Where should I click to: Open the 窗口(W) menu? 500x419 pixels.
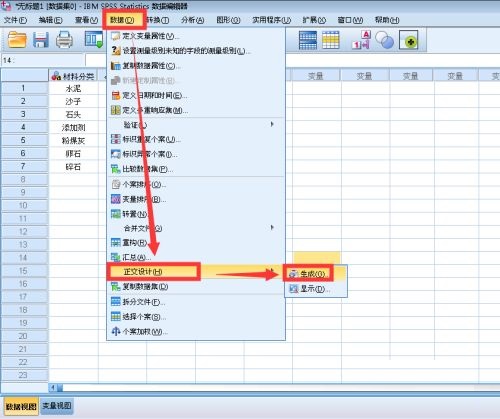click(x=350, y=20)
